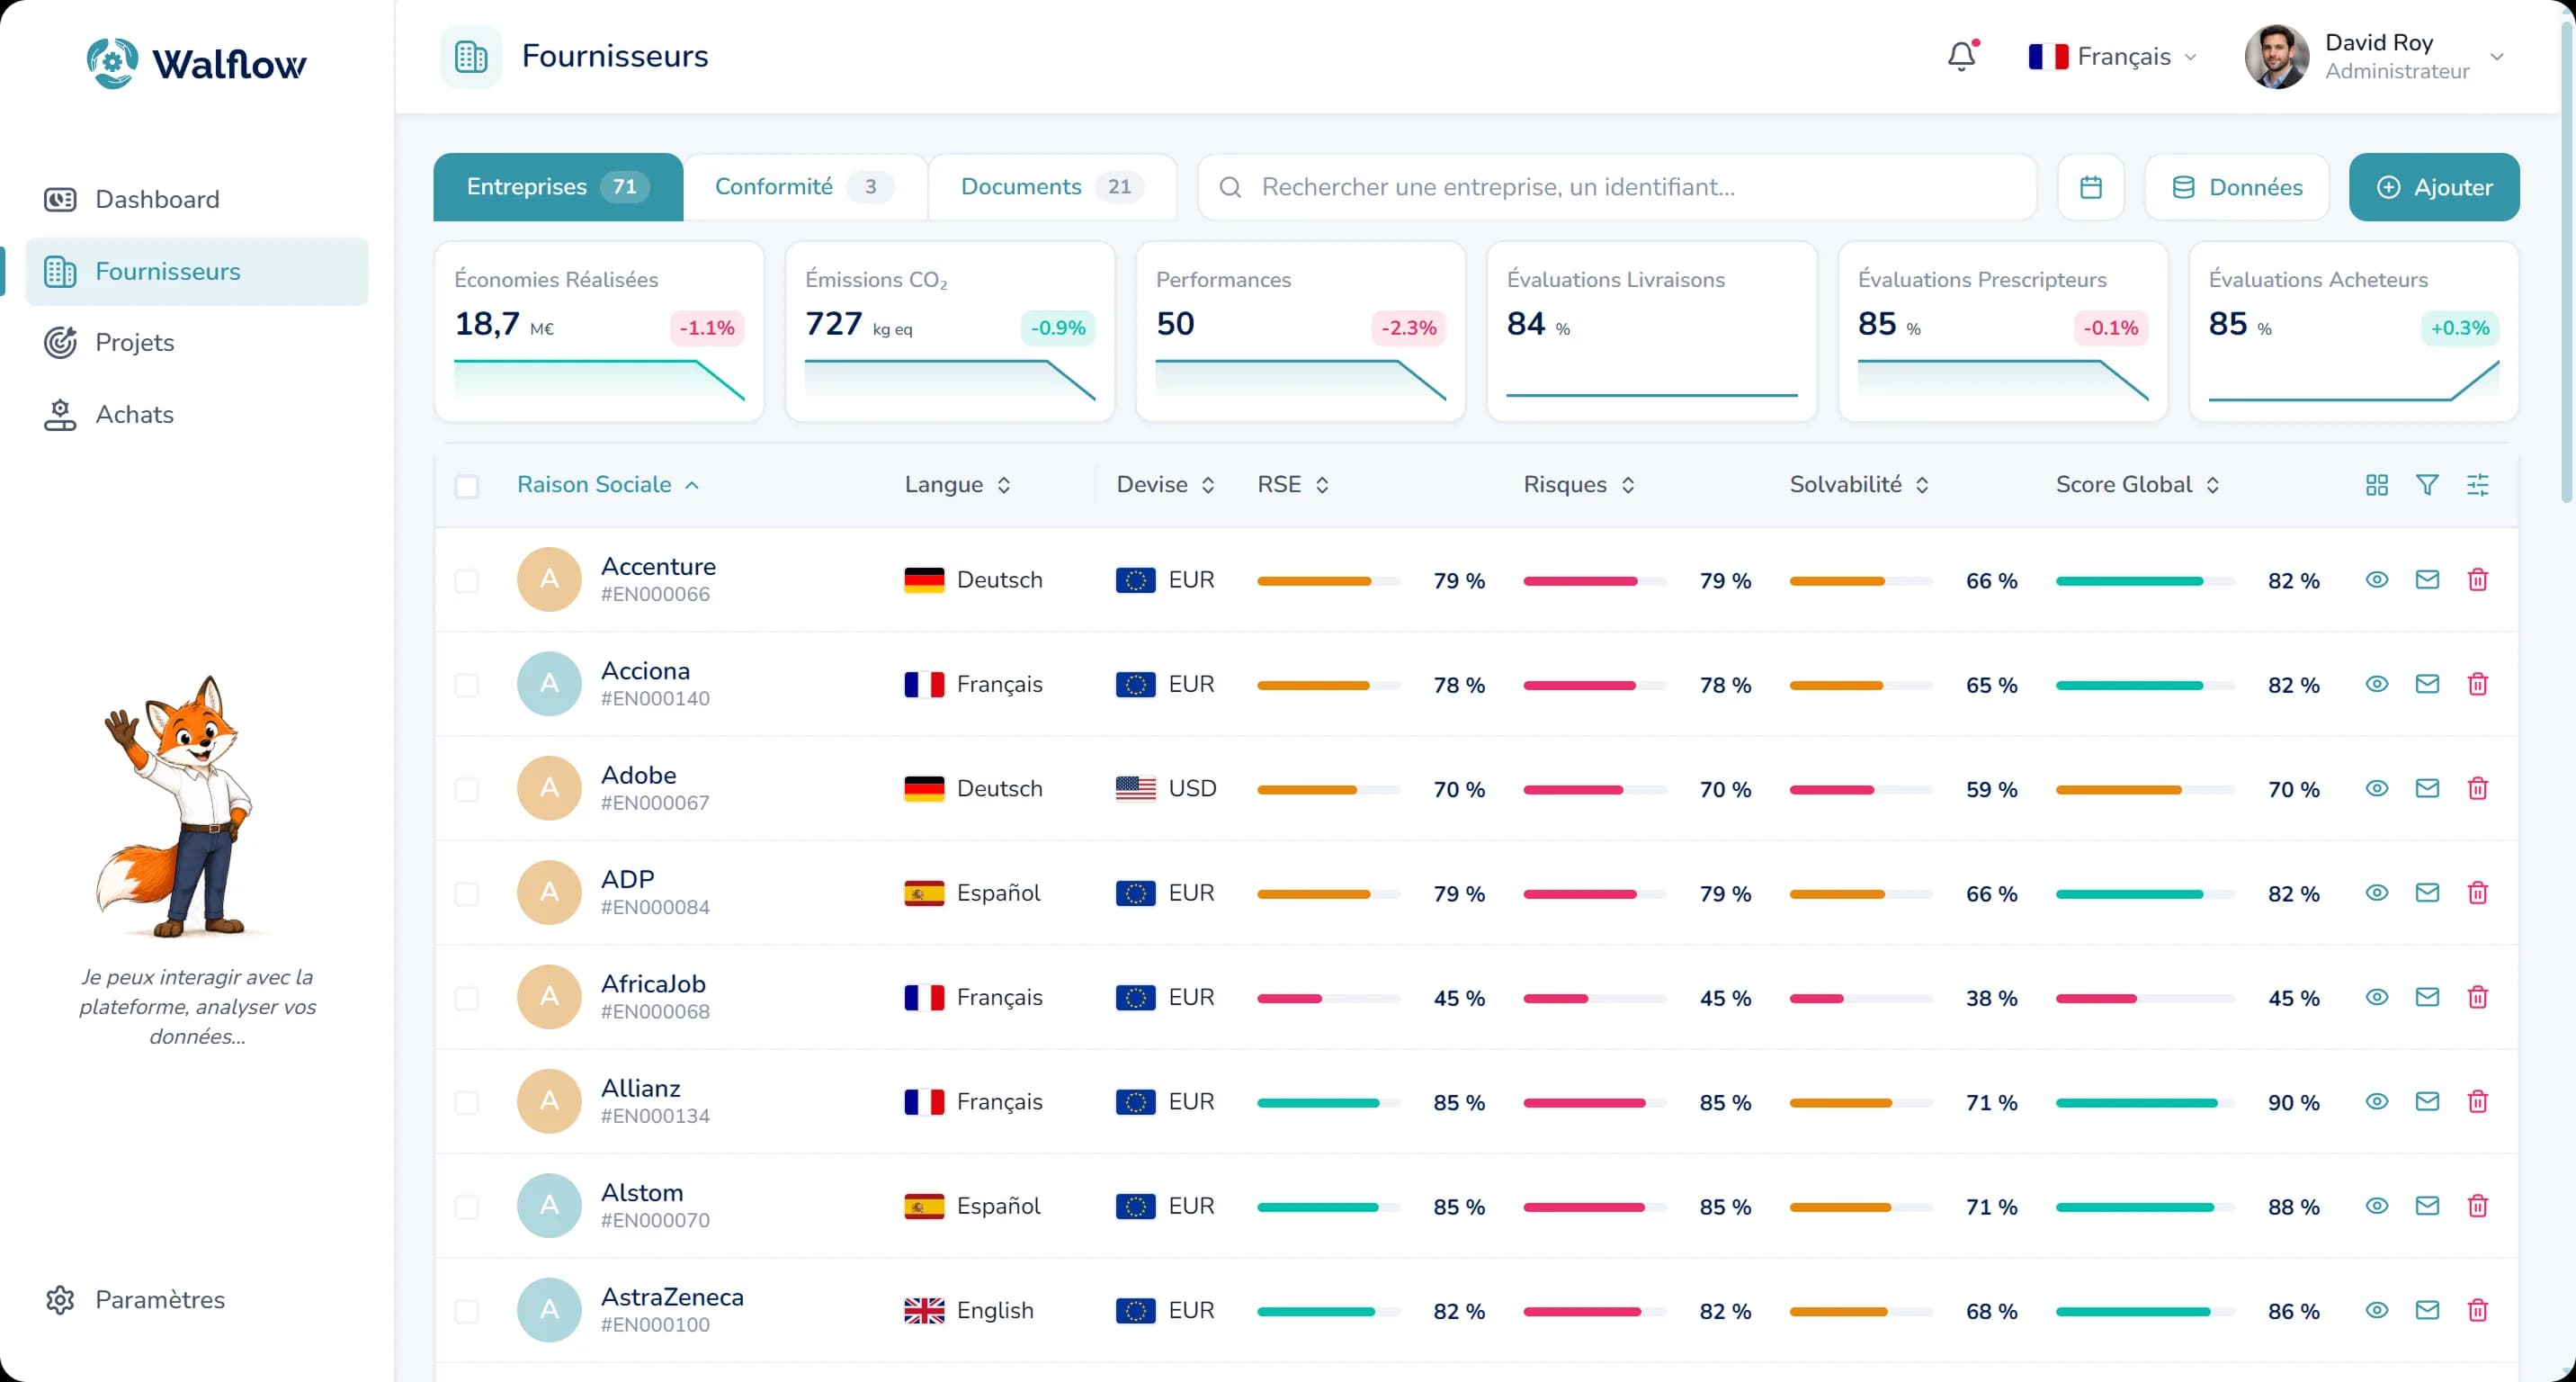This screenshot has height=1382, width=2576.
Task: Delete the ADP entry
Action: (2478, 893)
